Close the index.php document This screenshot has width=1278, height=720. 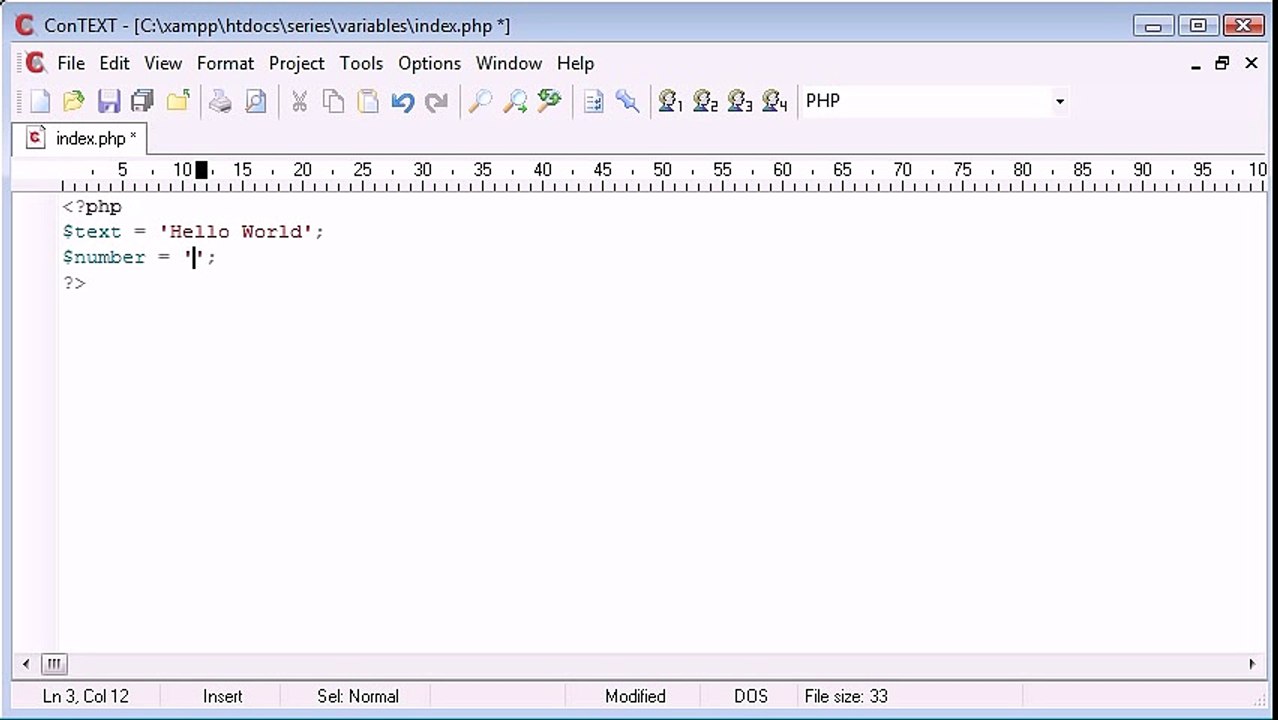(x=1251, y=63)
